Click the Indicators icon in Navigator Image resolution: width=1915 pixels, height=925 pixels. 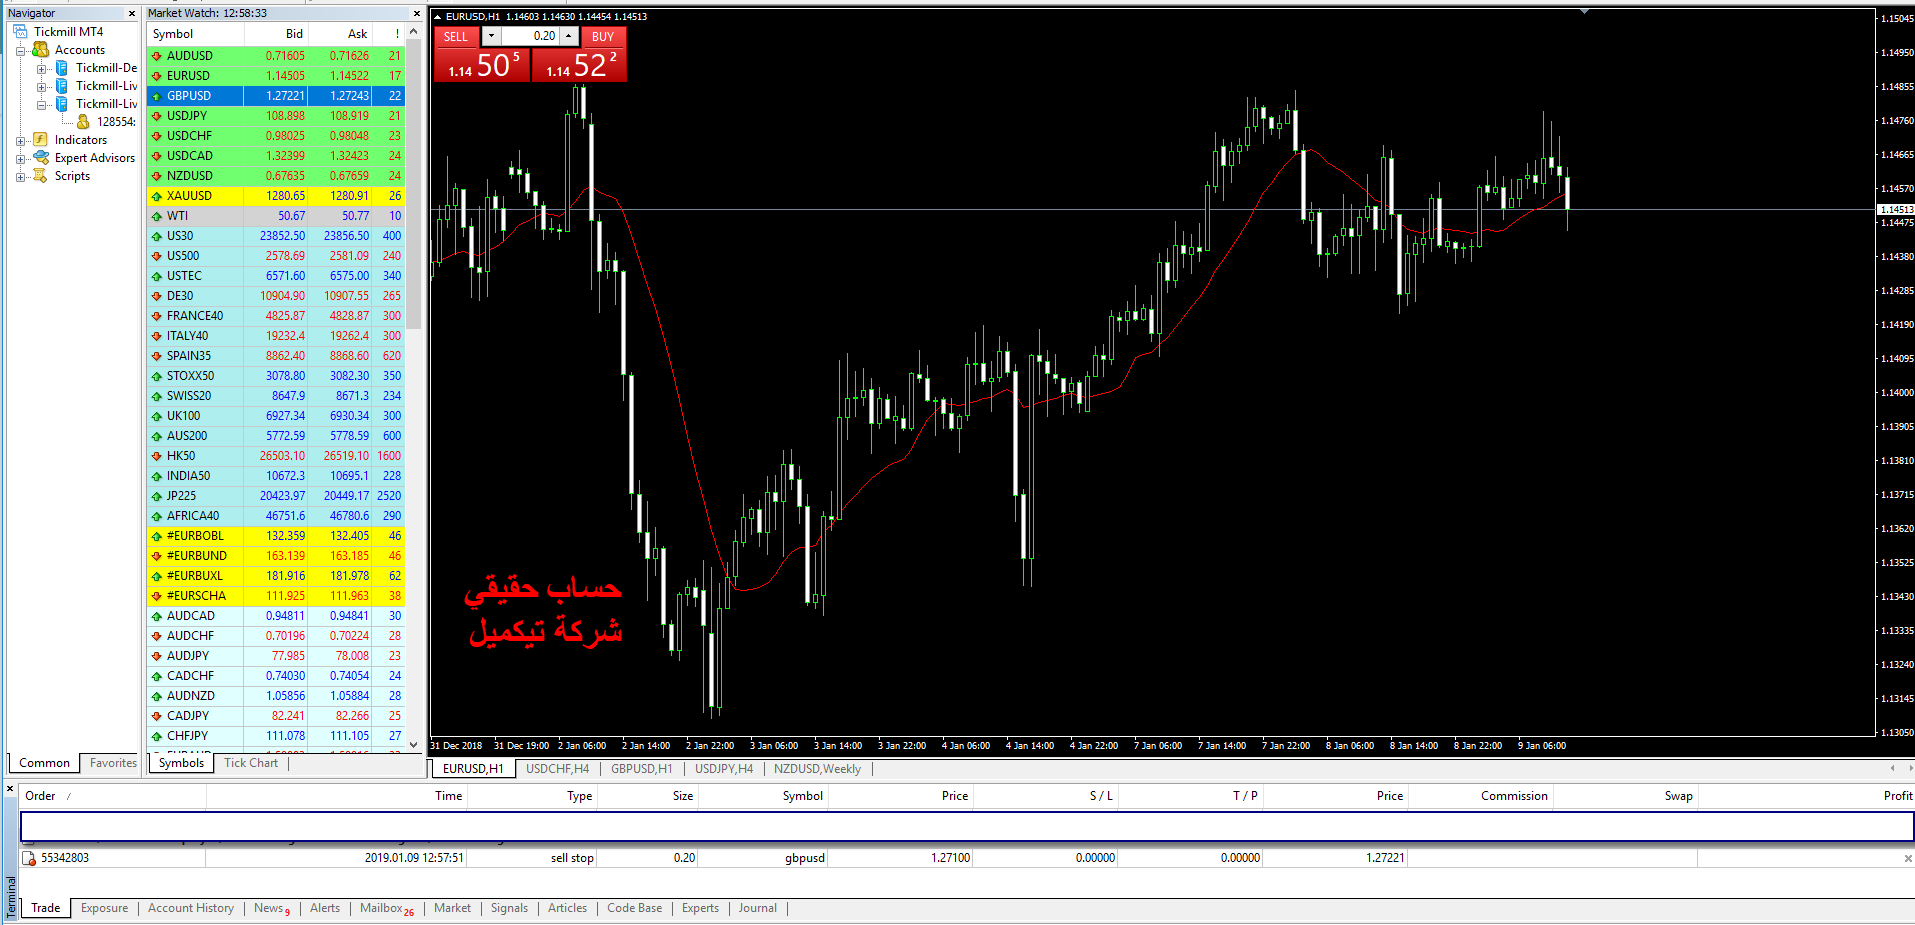point(40,140)
